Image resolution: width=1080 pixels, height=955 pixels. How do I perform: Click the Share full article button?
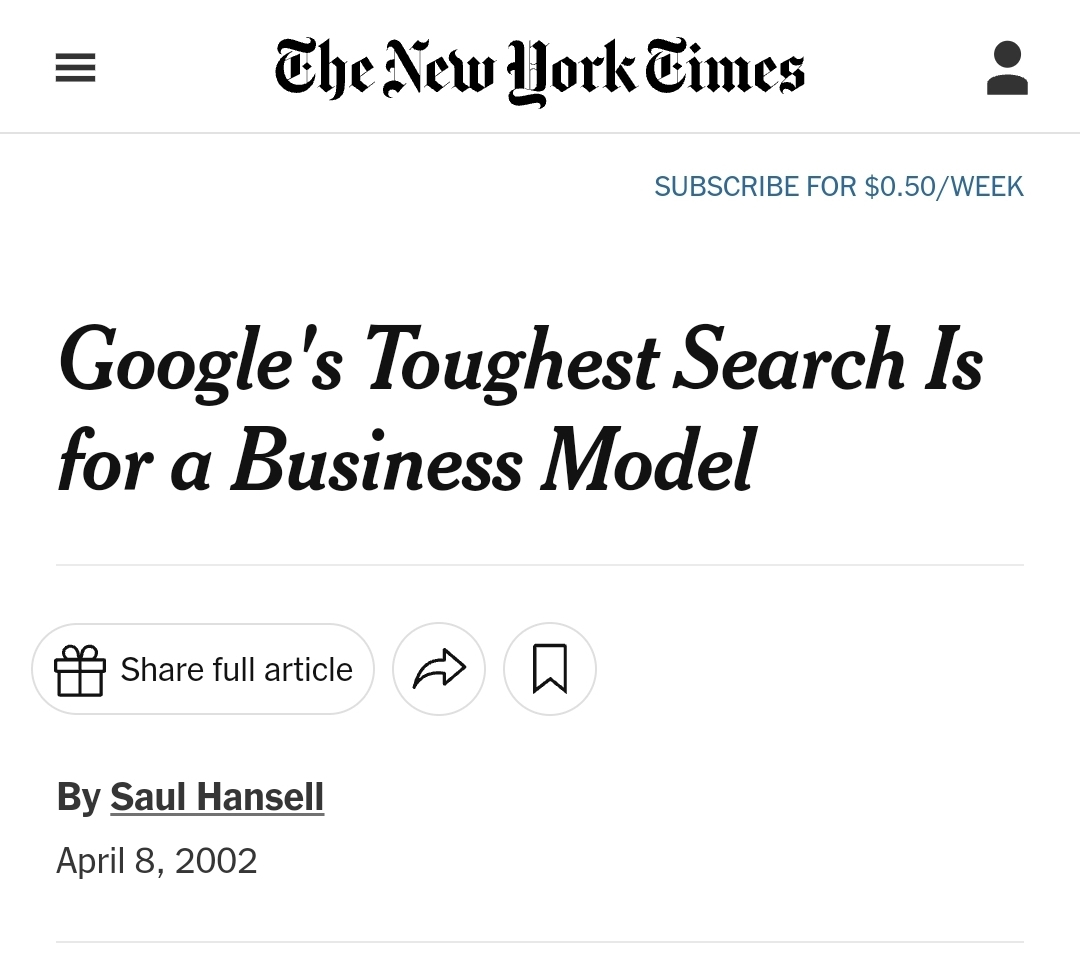point(202,669)
